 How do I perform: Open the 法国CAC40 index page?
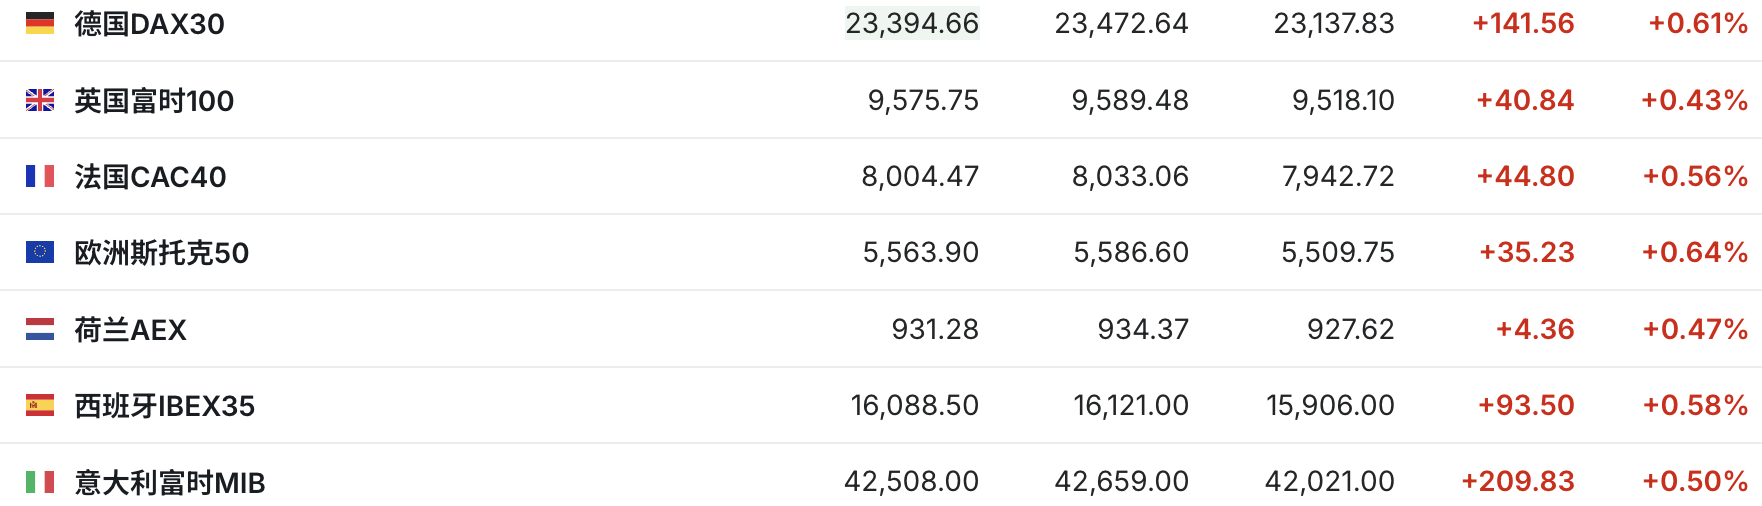pyautogui.click(x=151, y=177)
